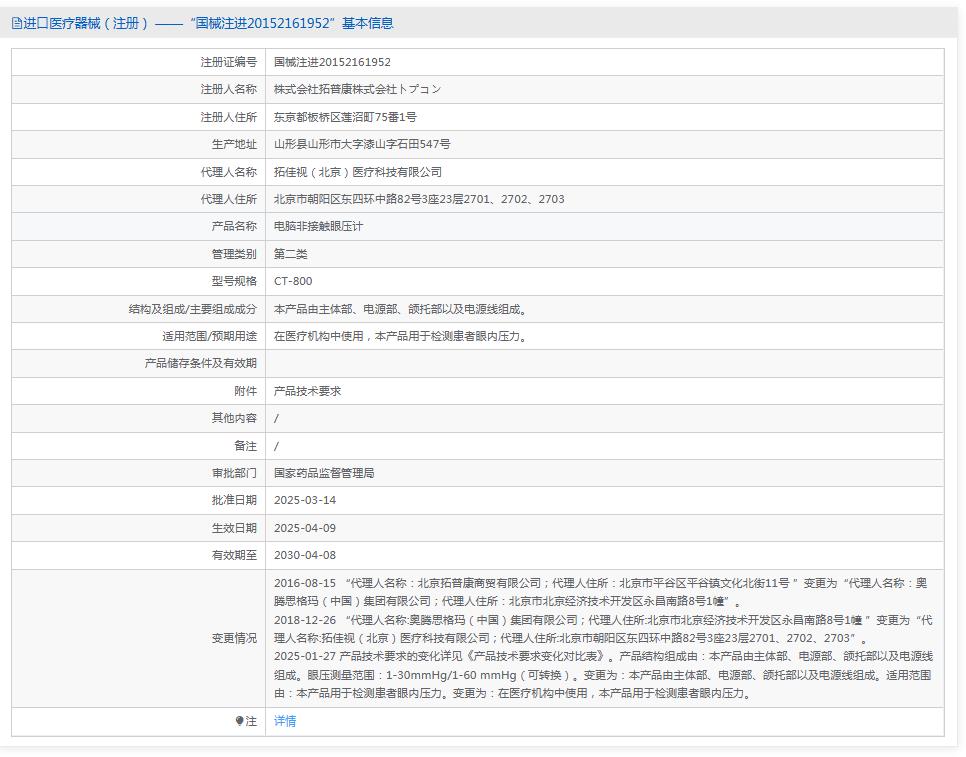Click the 有效期至 label

click(233, 555)
